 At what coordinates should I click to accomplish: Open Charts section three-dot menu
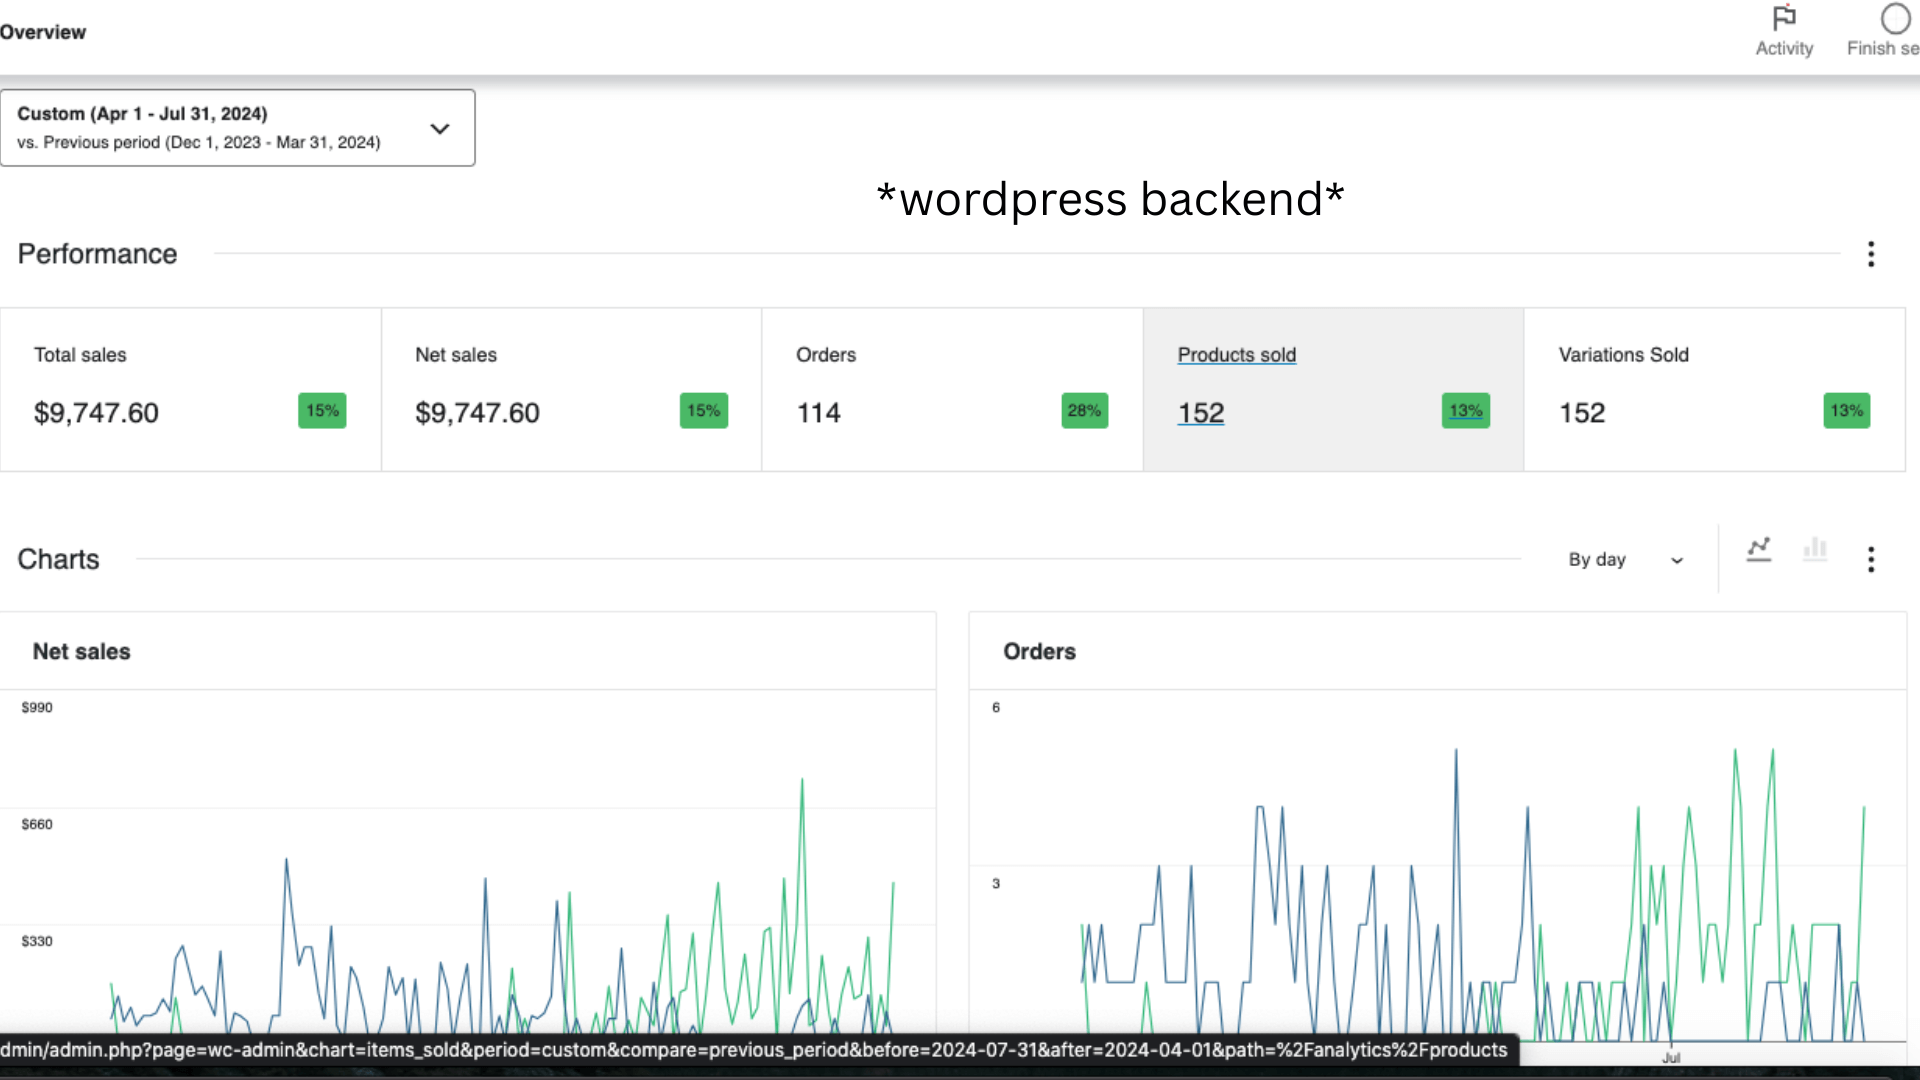[1871, 559]
